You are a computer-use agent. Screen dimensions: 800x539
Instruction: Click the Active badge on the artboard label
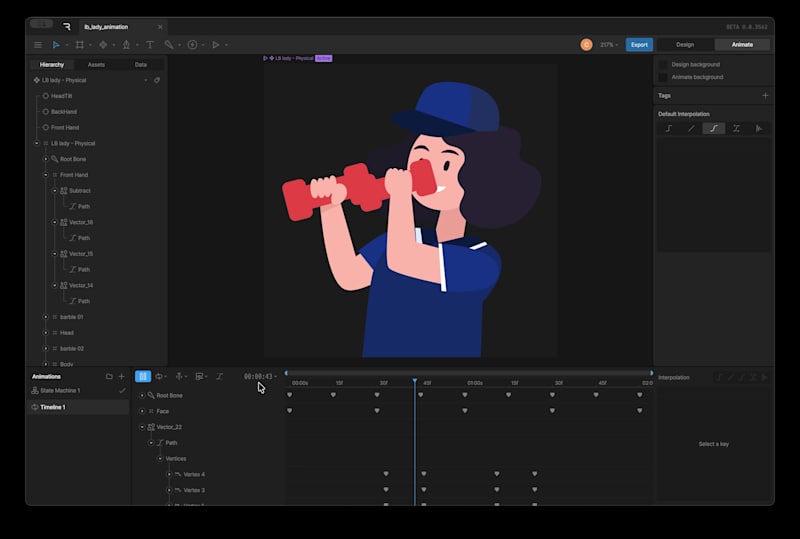(323, 58)
